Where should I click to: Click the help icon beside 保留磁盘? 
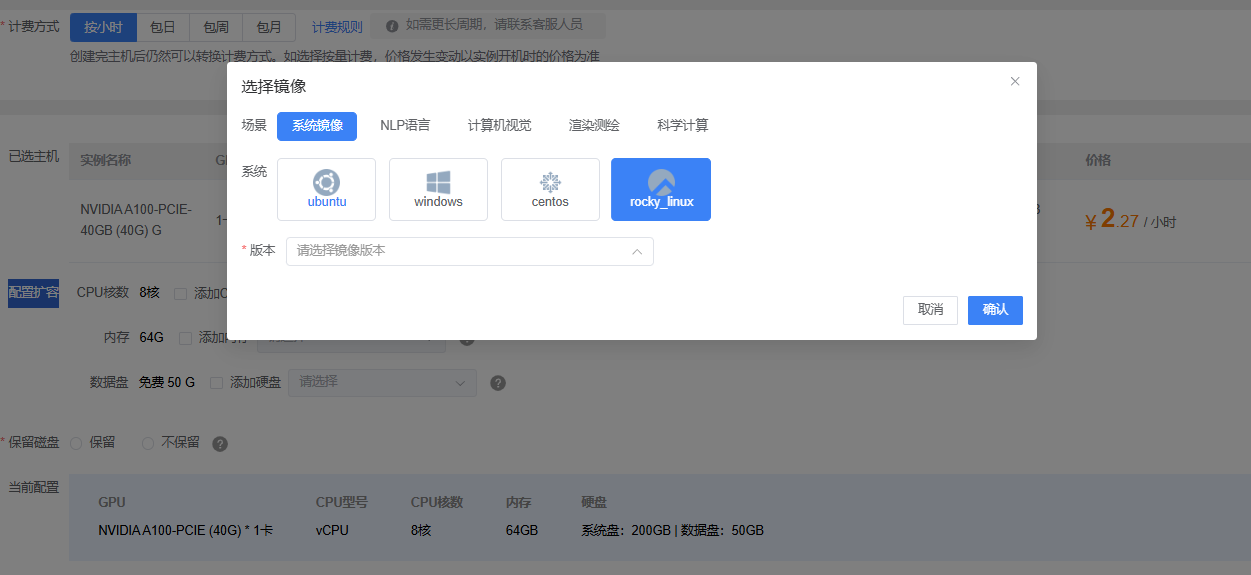pyautogui.click(x=220, y=444)
